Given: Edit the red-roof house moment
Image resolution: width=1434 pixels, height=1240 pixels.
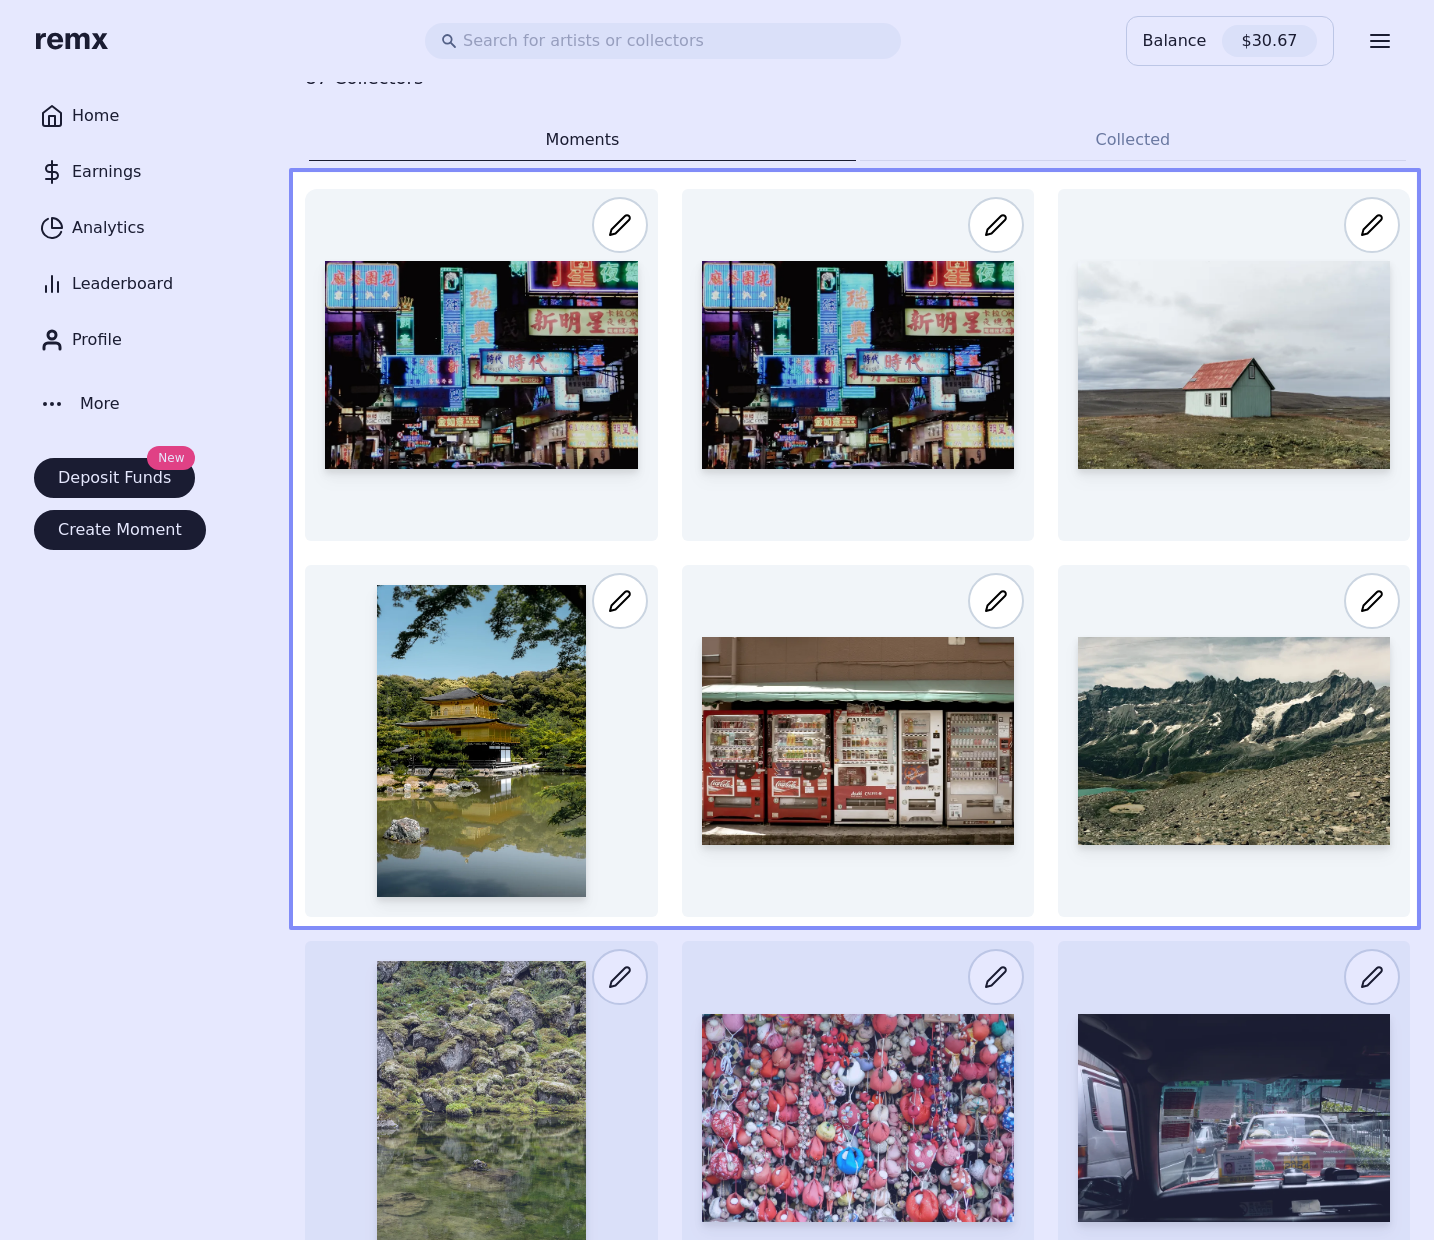Looking at the screenshot, I should pos(1371,225).
